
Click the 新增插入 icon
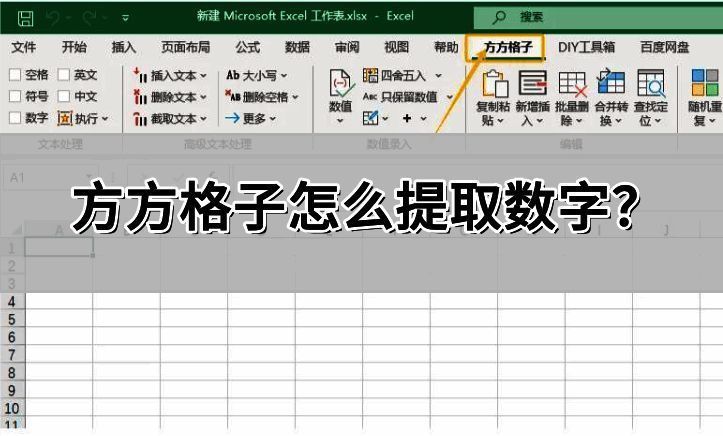[533, 82]
